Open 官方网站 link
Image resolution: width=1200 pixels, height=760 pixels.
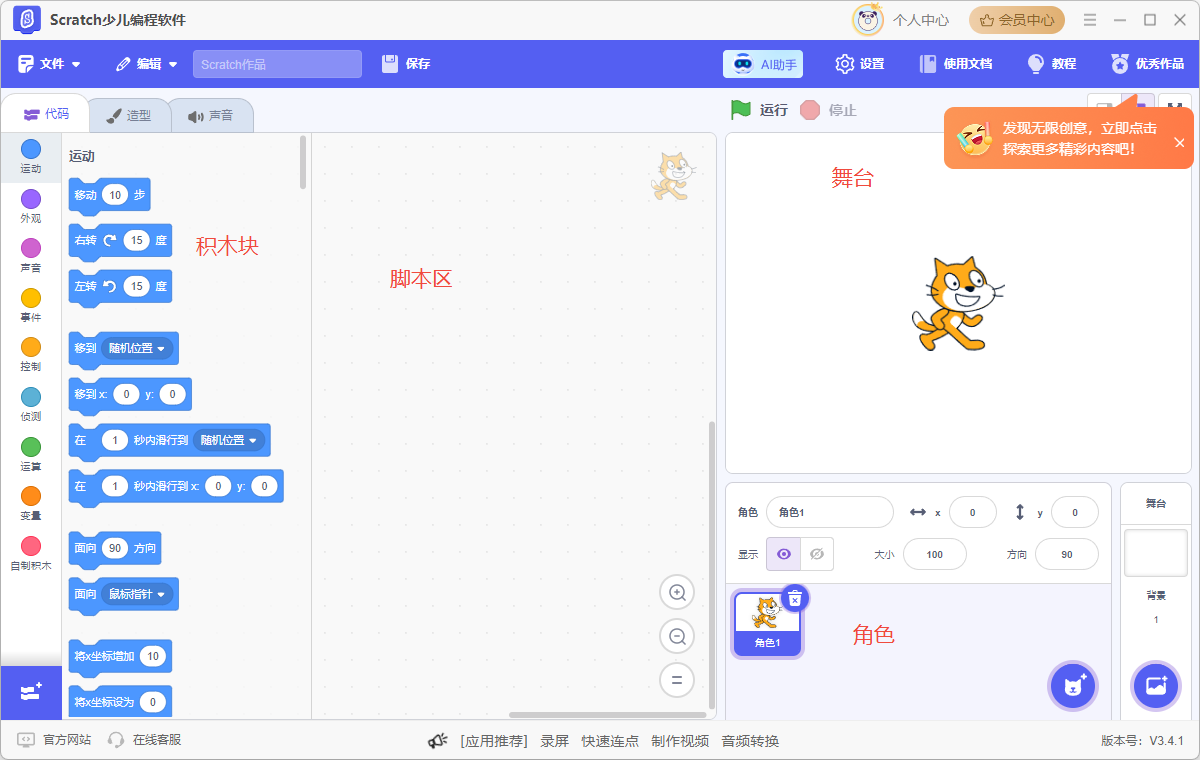pos(55,740)
